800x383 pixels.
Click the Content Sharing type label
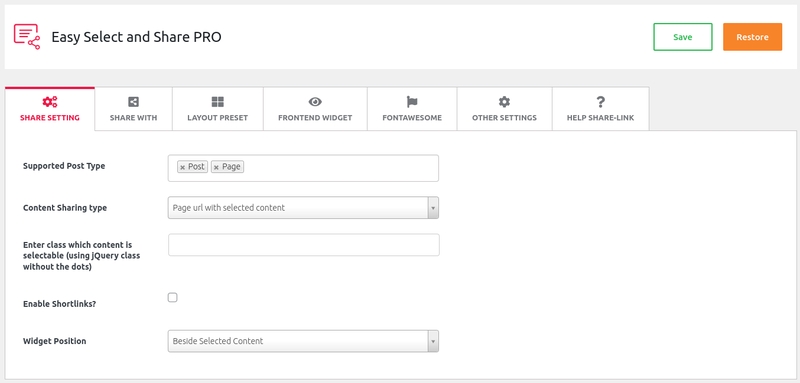point(65,208)
